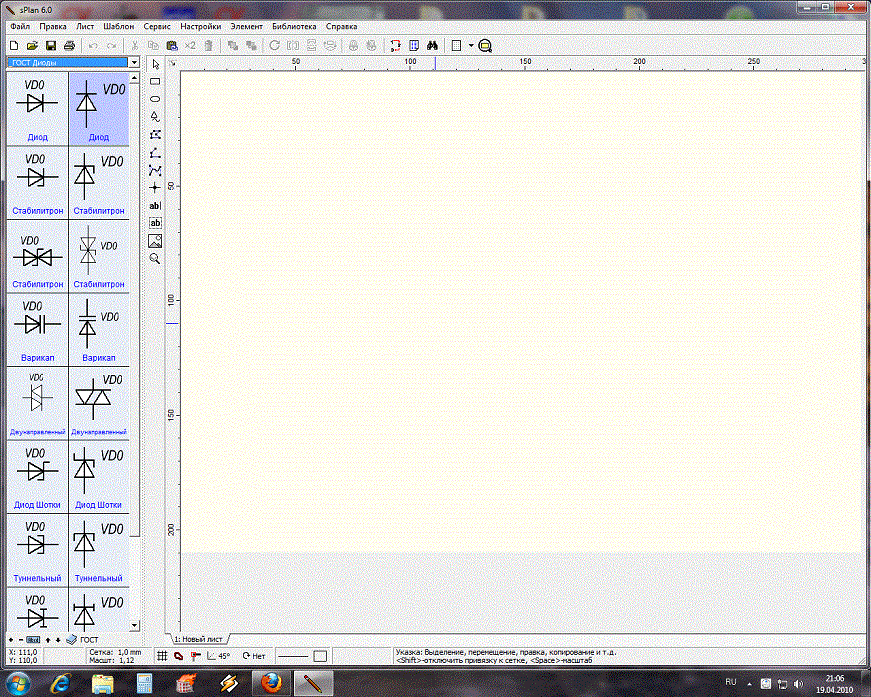
Task: Open the 'Библиотека' menu
Action: pos(292,26)
